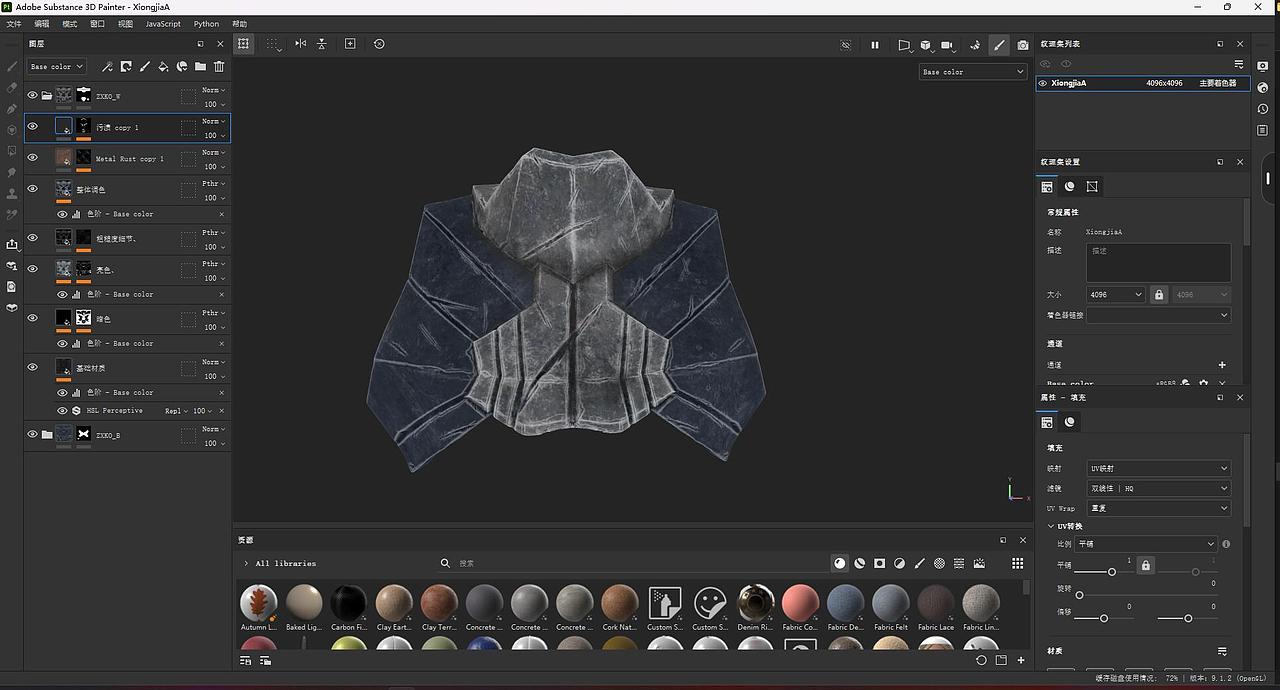Open UV Wrap 重复 dropdown
The image size is (1280, 690).
click(1159, 508)
